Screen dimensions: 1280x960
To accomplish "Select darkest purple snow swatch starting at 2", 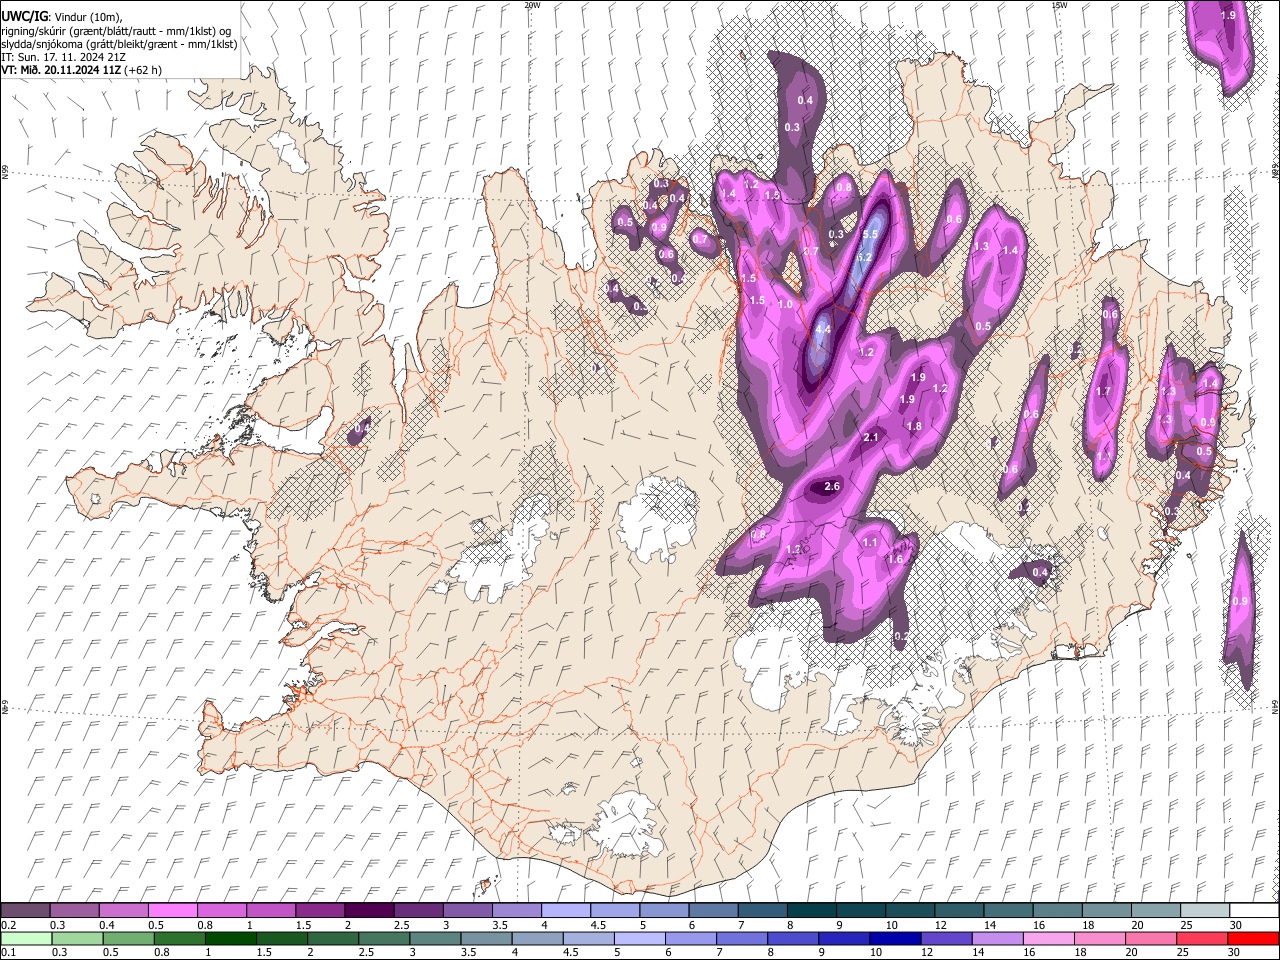I will (368, 911).
